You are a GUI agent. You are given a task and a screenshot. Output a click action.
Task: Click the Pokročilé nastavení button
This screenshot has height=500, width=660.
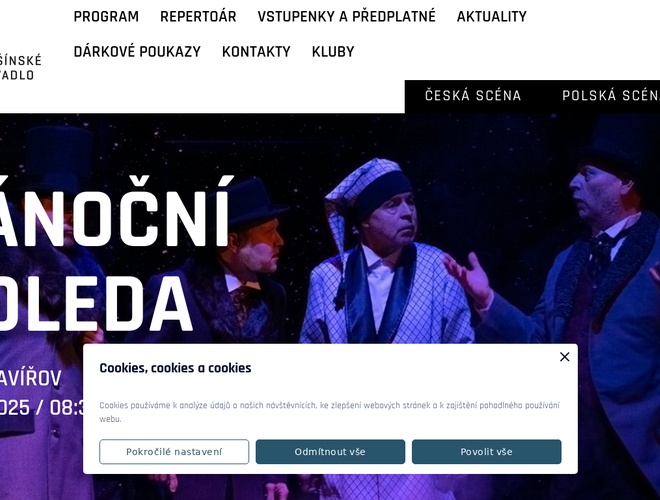coord(174,452)
